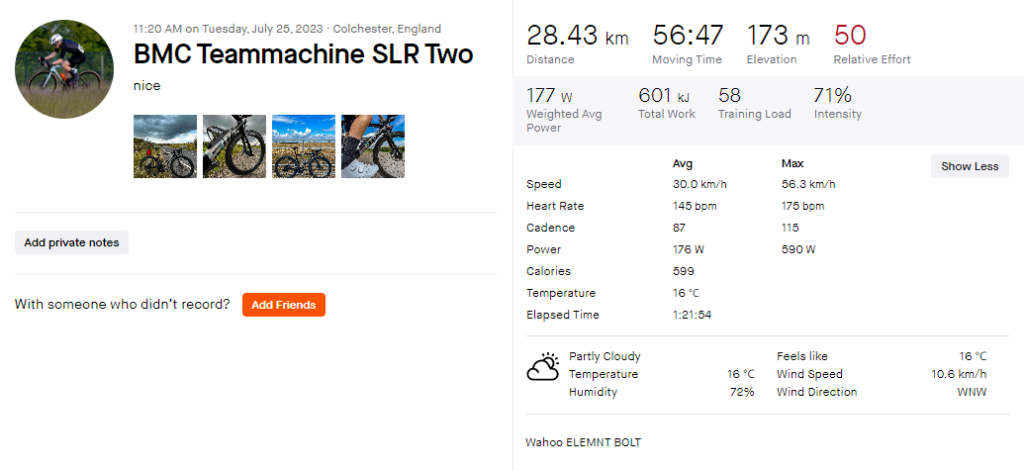
Task: Click the Power row label
Action: tap(543, 249)
